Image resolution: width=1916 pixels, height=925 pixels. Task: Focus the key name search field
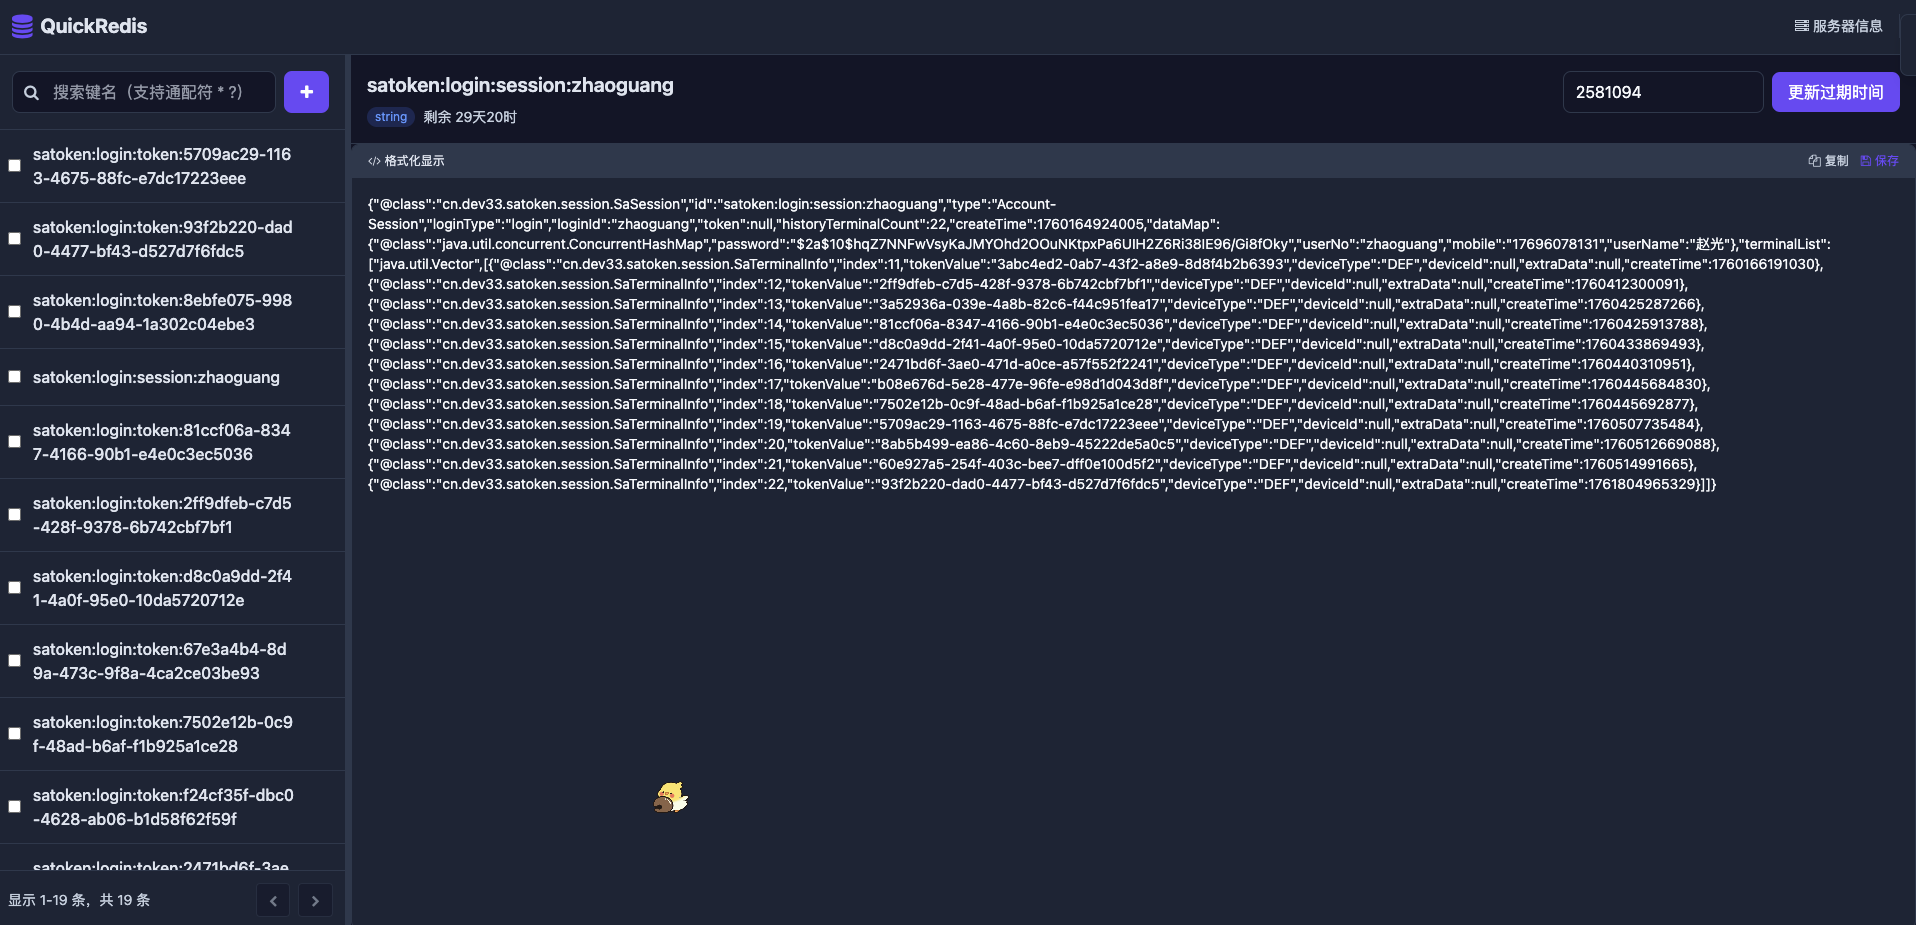(x=144, y=92)
